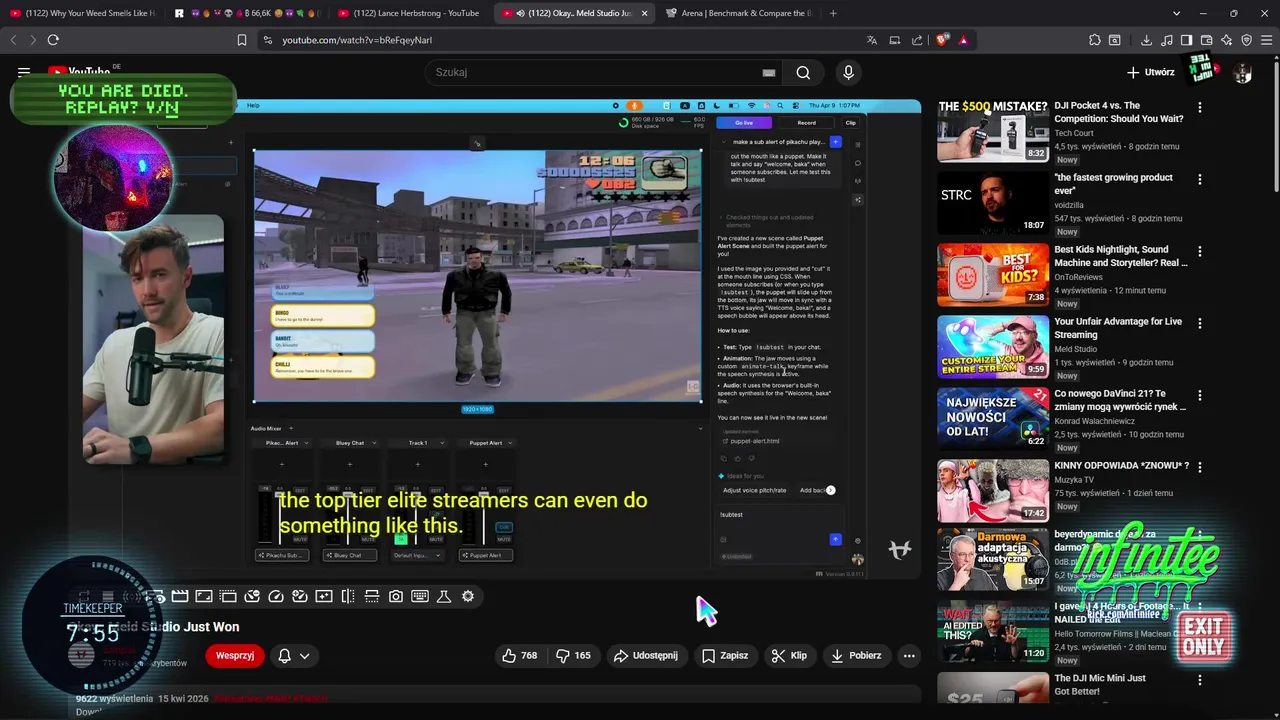Click the Wesprzyj support button
The image size is (1280, 720).
pyautogui.click(x=235, y=656)
